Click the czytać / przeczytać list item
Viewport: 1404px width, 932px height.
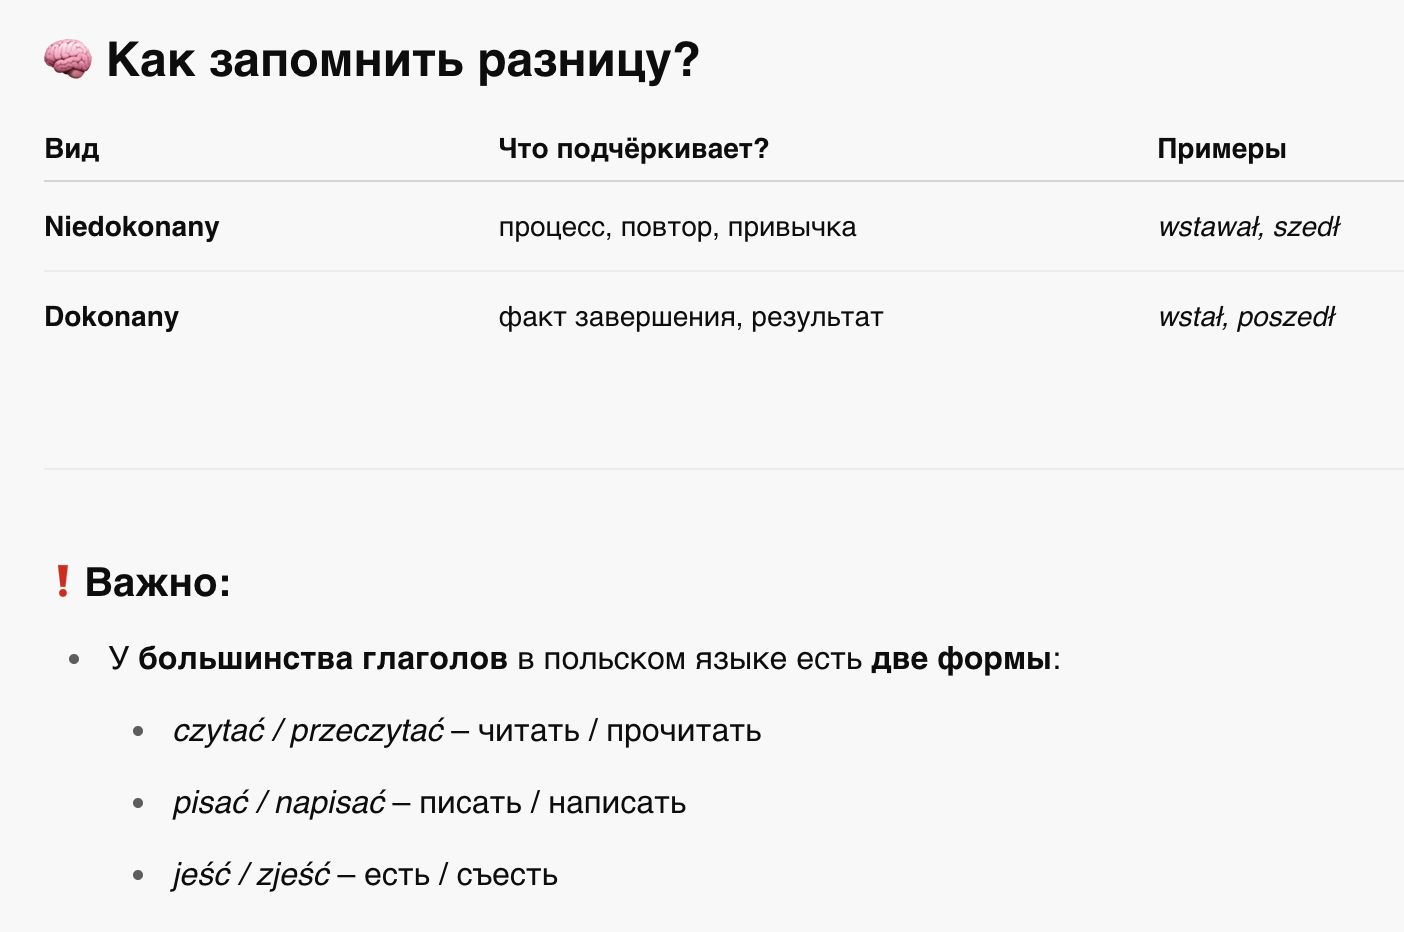467,731
